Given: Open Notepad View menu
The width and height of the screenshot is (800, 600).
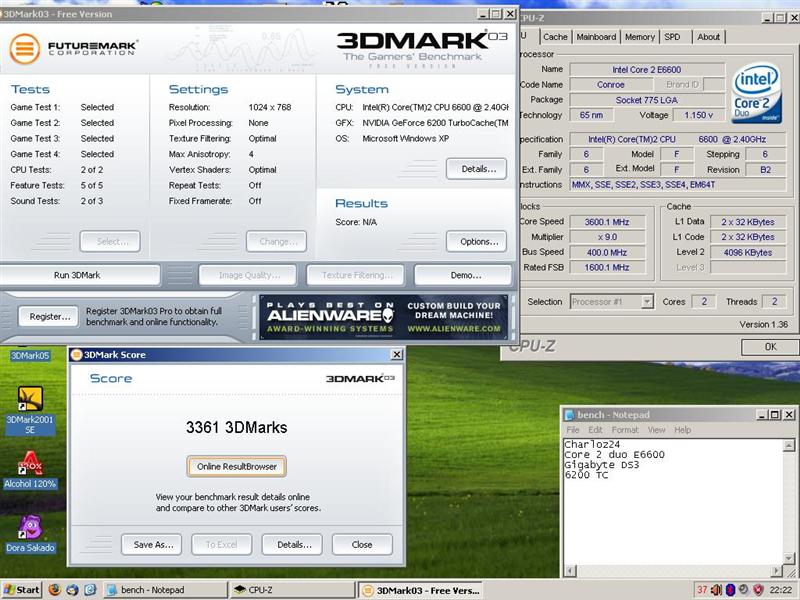Looking at the screenshot, I should click(656, 430).
